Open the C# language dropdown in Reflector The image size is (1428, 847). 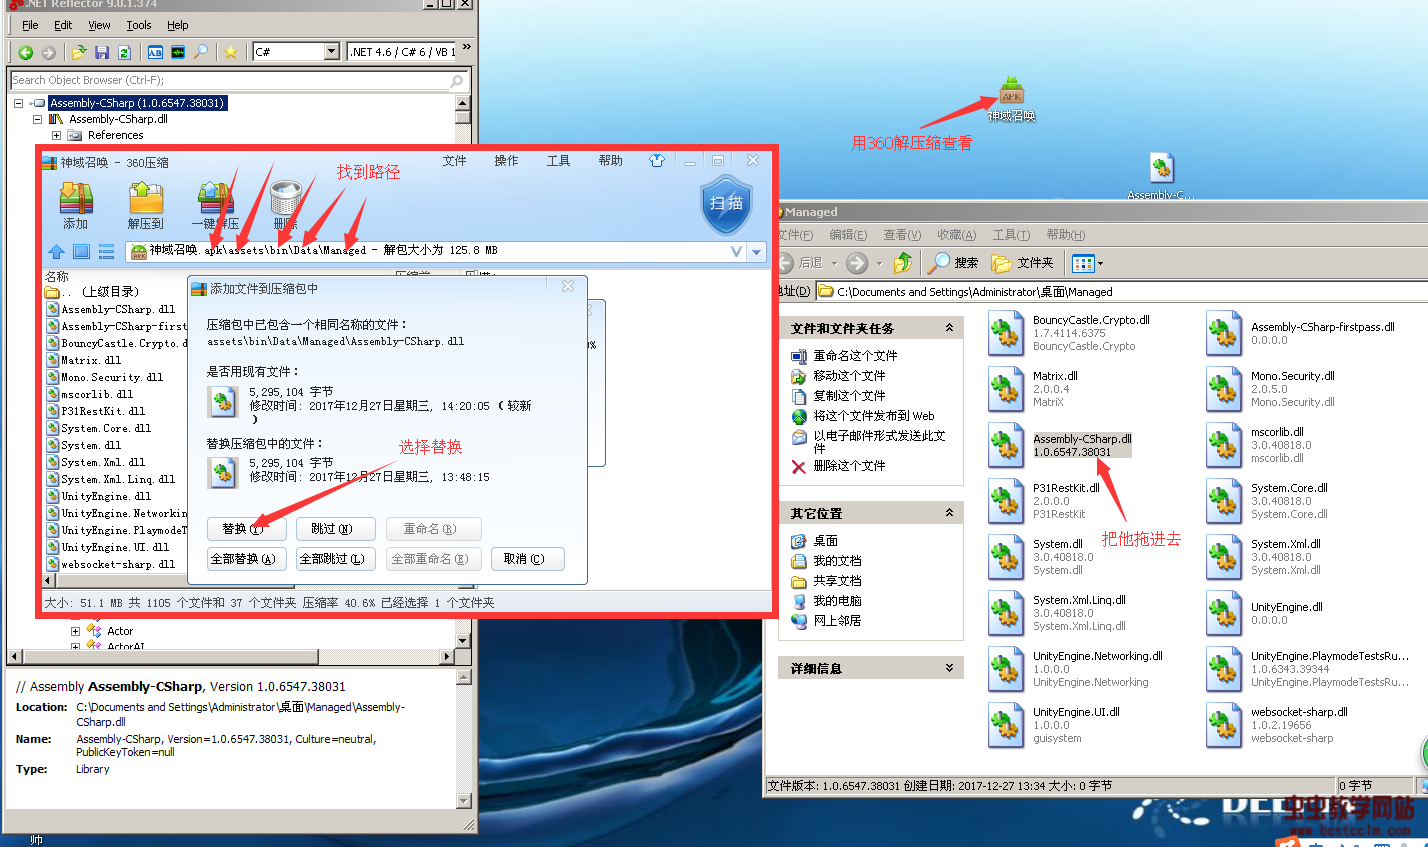[x=332, y=52]
